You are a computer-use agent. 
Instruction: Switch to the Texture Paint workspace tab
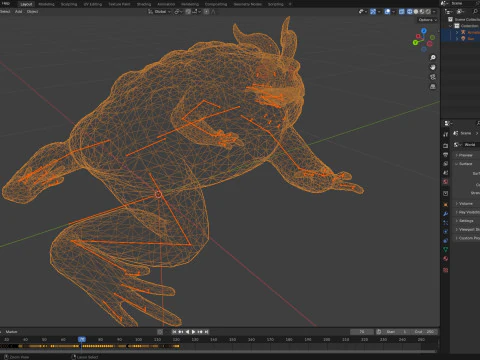coord(119,4)
